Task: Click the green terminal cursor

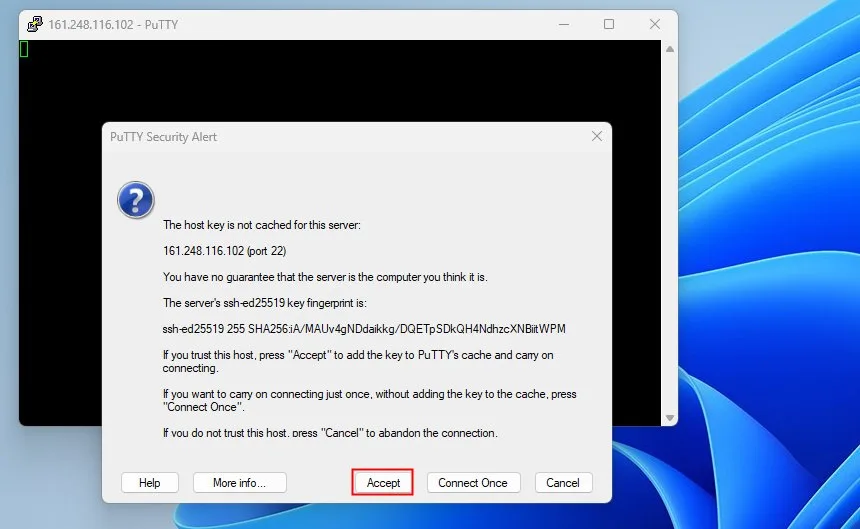Action: tap(24, 49)
